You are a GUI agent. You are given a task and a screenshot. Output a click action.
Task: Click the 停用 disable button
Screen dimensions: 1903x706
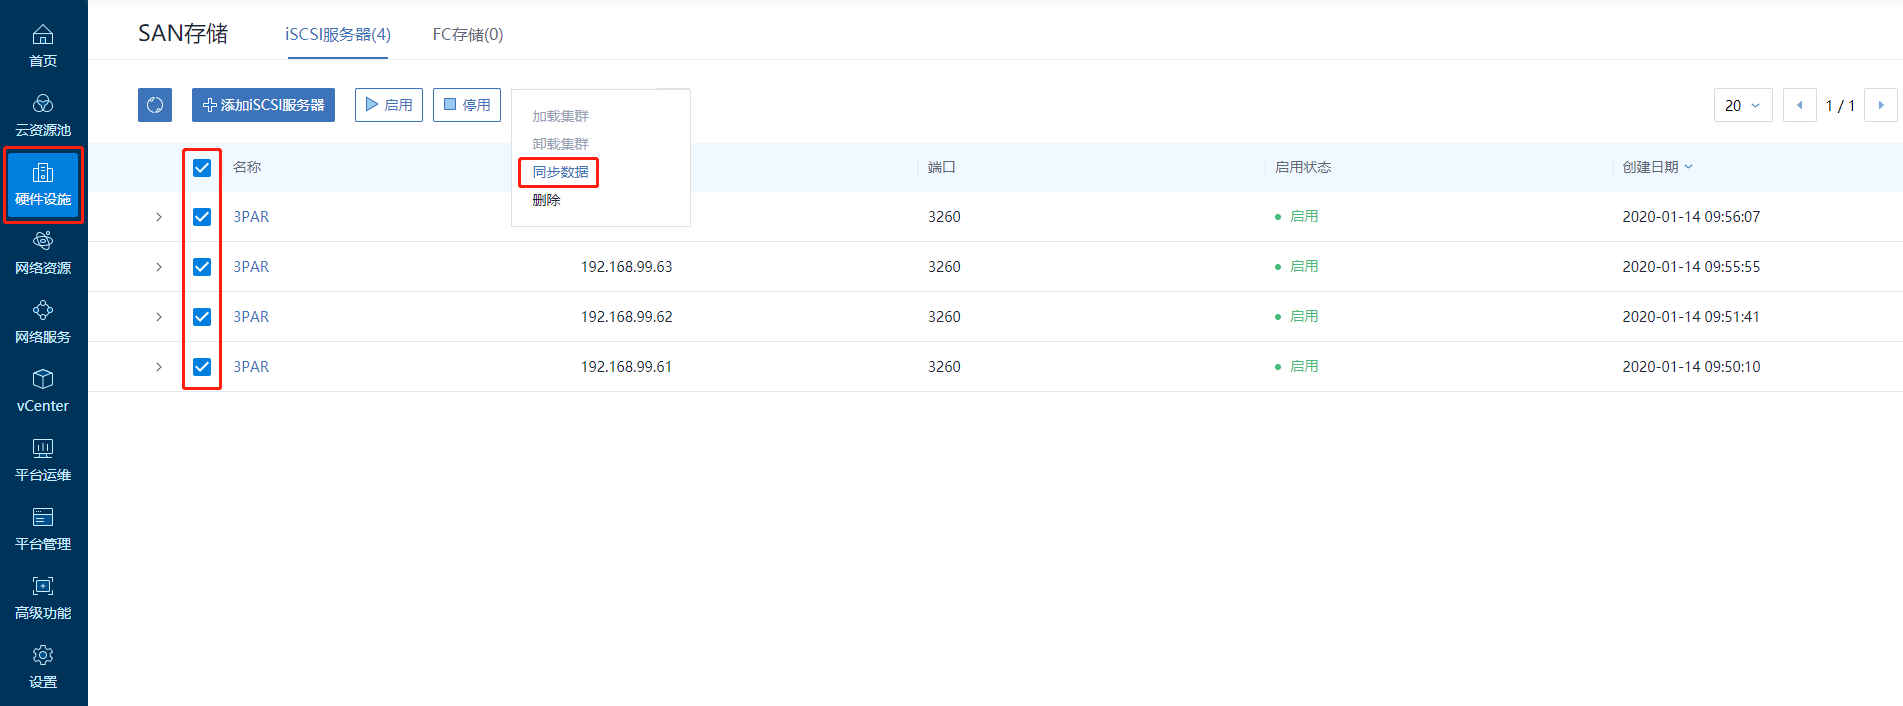(467, 105)
